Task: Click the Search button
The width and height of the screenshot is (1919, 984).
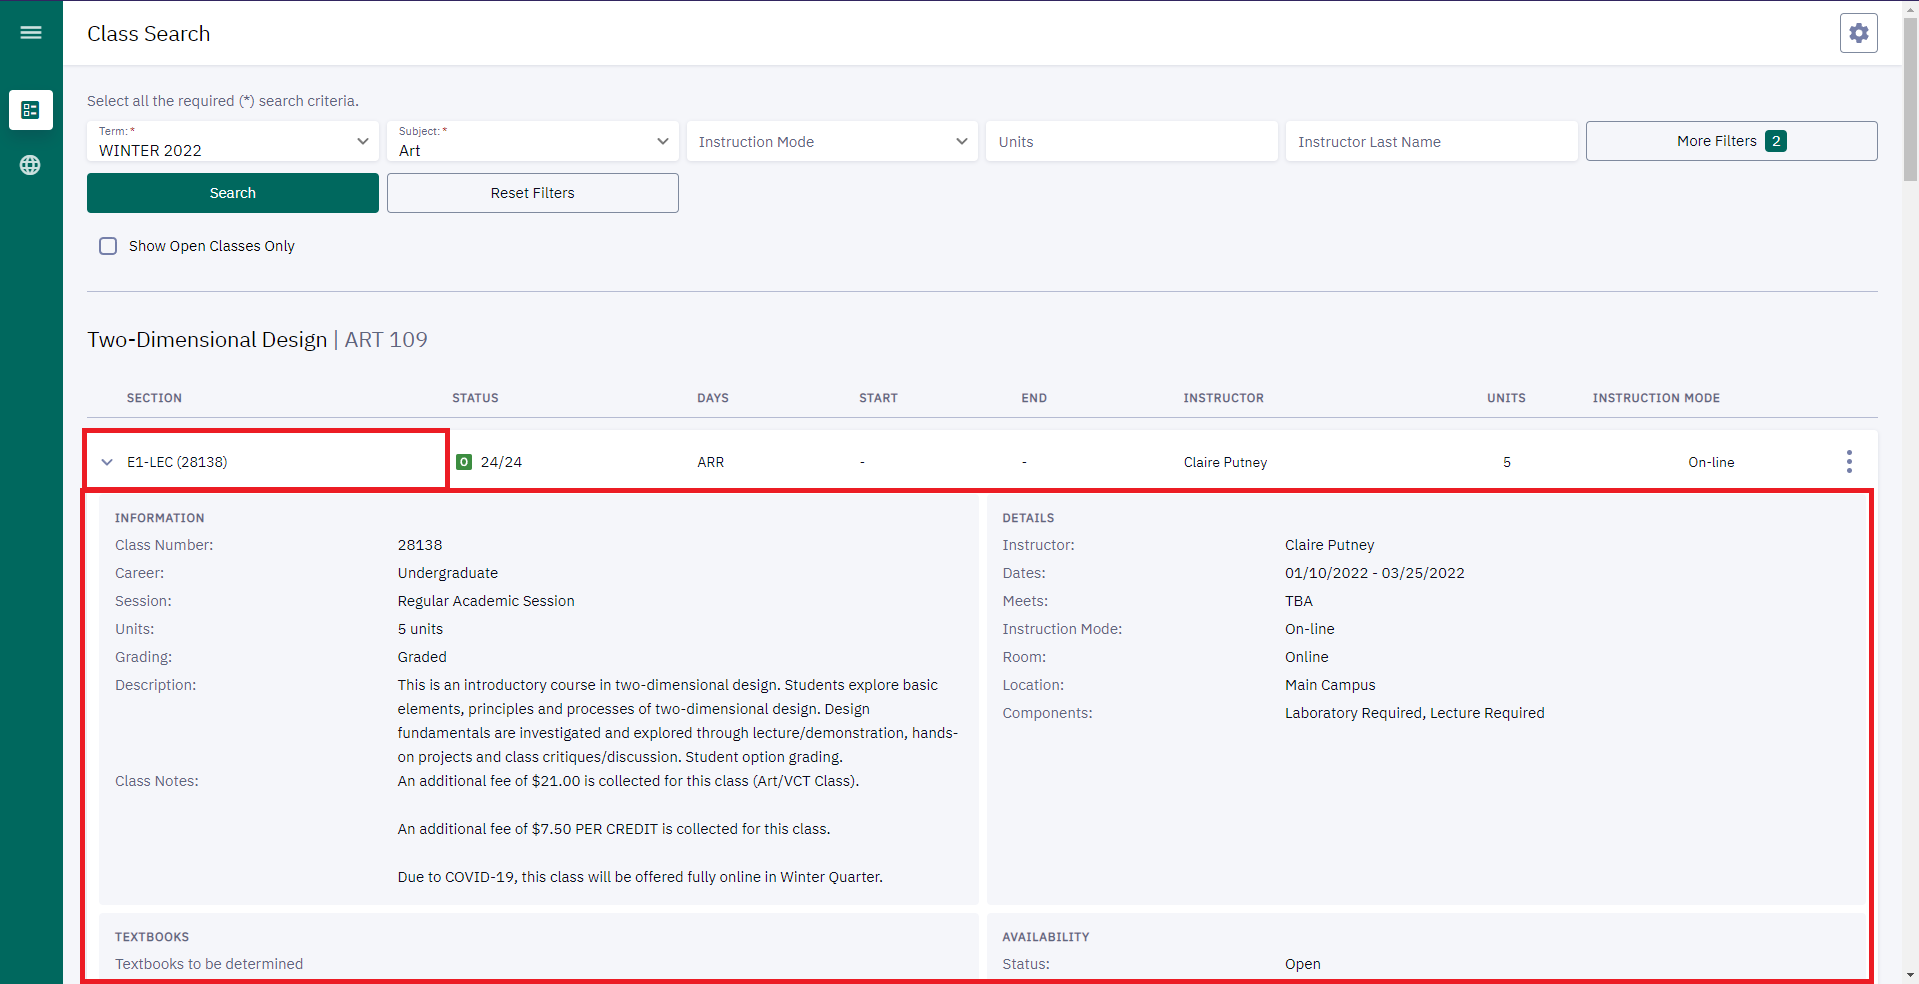Action: pyautogui.click(x=232, y=193)
